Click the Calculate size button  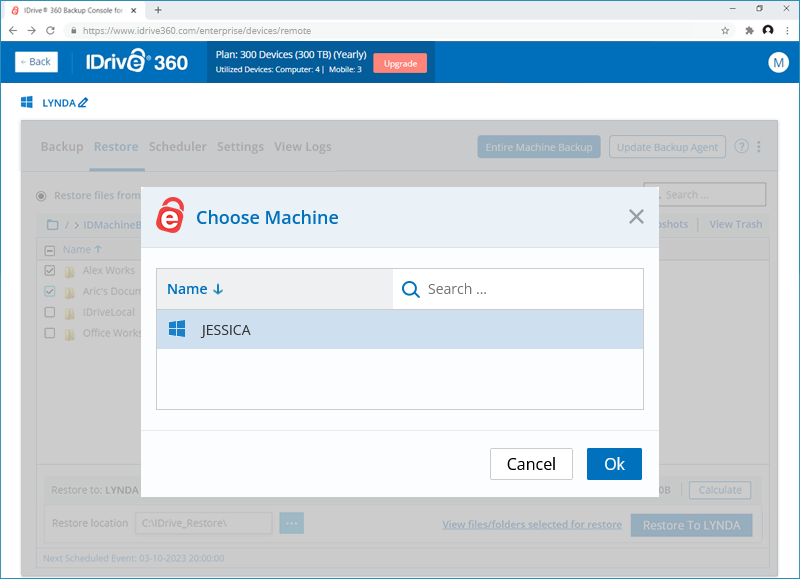point(719,490)
